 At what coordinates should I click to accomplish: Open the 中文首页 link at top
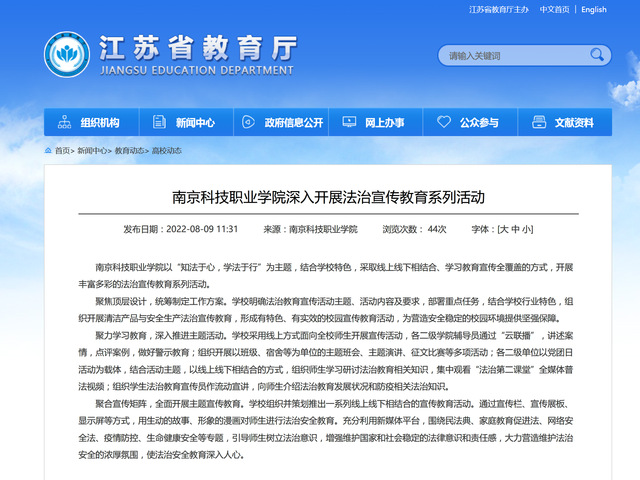[x=553, y=10]
